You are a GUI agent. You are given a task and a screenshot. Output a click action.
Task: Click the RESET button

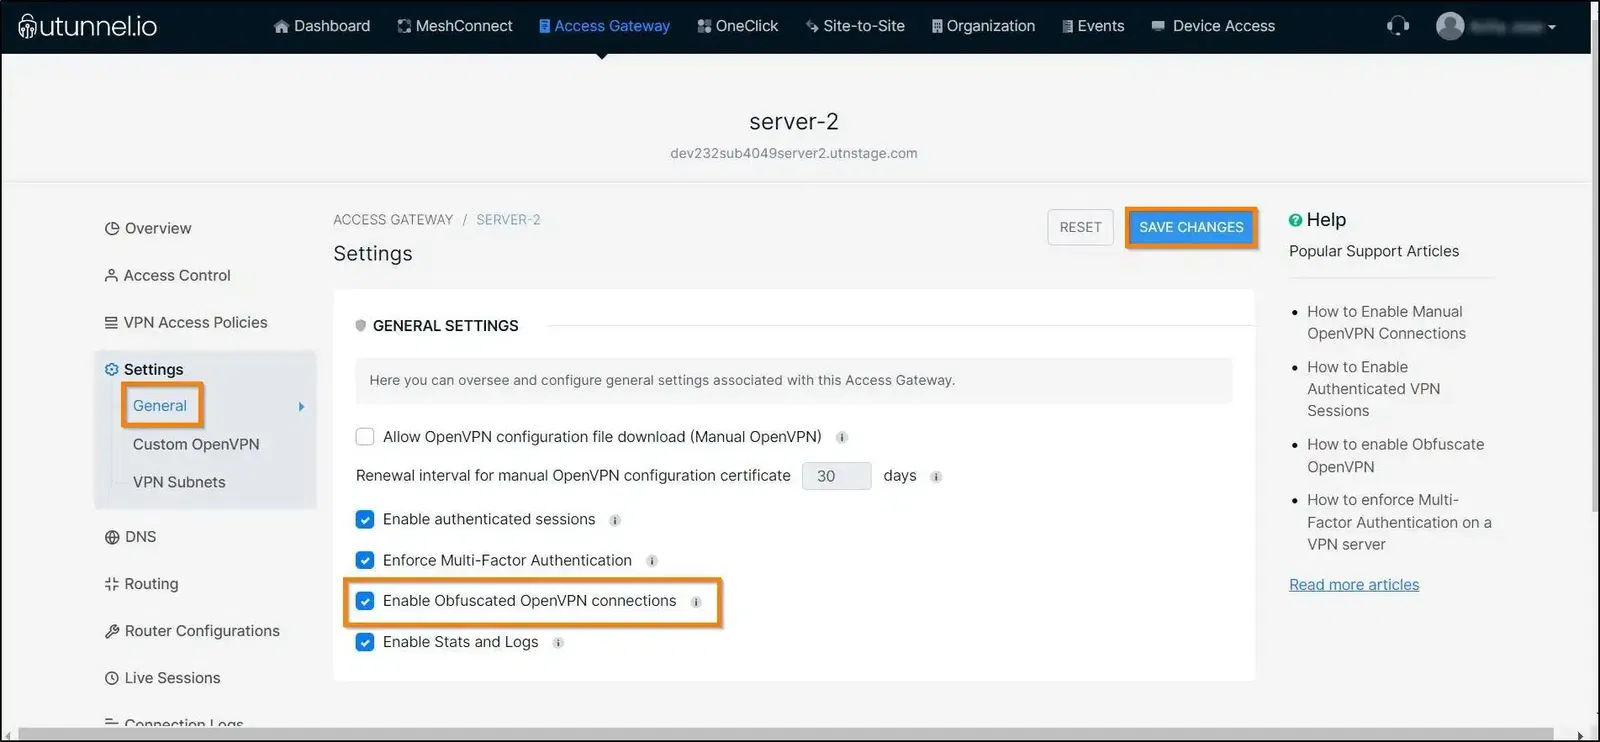[x=1080, y=227]
